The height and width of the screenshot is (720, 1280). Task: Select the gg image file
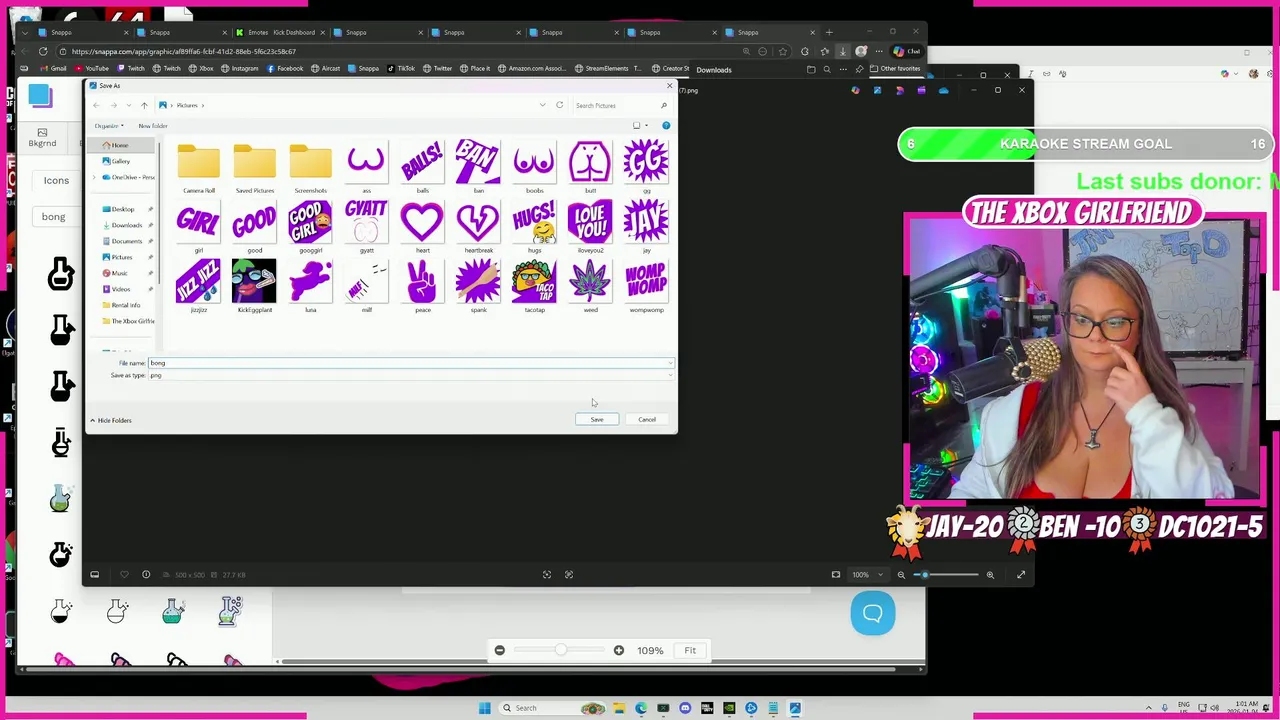[x=646, y=168]
